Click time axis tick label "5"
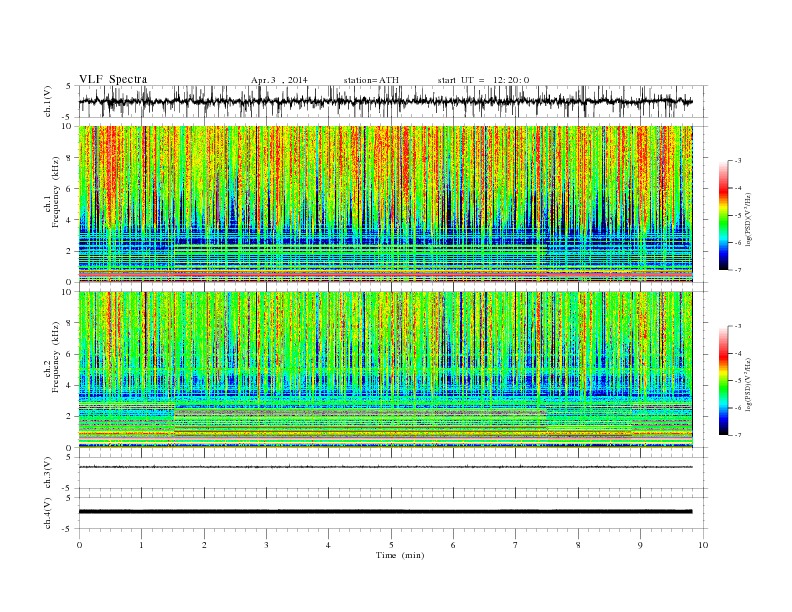 (391, 545)
